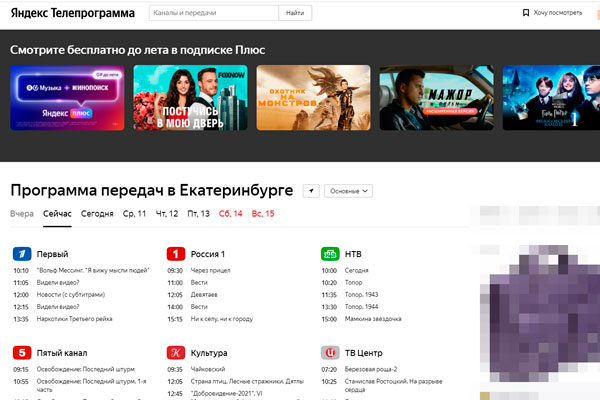Open the Harry Potter movie poster

551,98
